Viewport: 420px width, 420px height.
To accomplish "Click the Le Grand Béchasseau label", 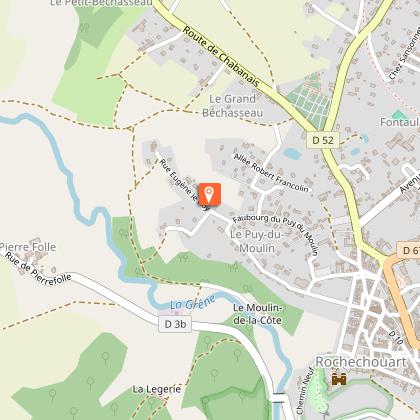I will pos(233,106).
